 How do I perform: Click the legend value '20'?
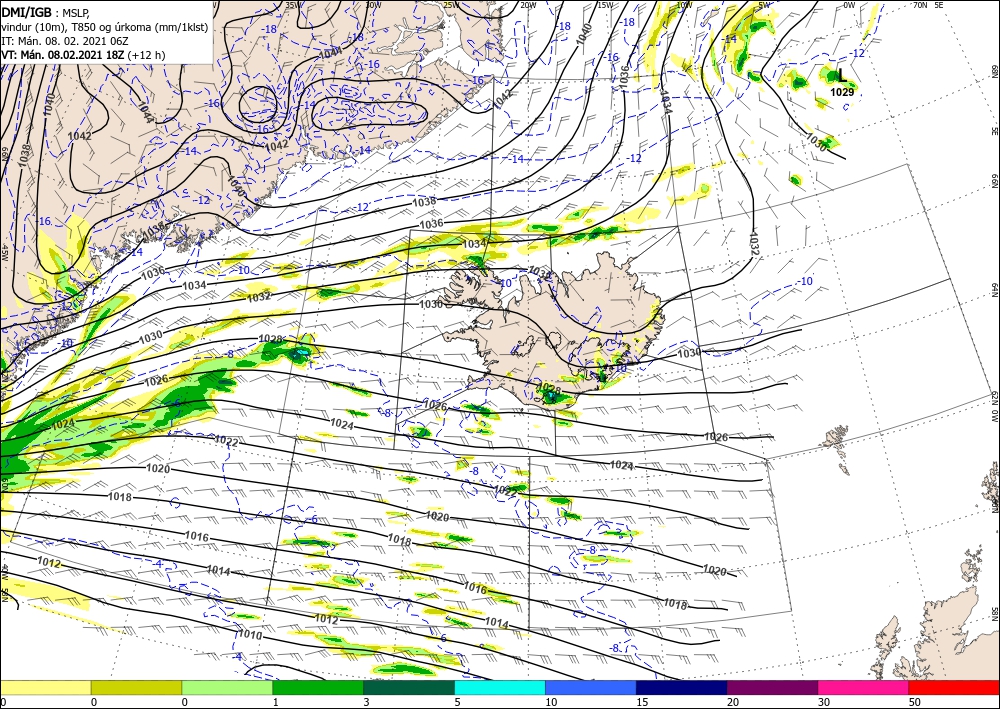click(733, 702)
